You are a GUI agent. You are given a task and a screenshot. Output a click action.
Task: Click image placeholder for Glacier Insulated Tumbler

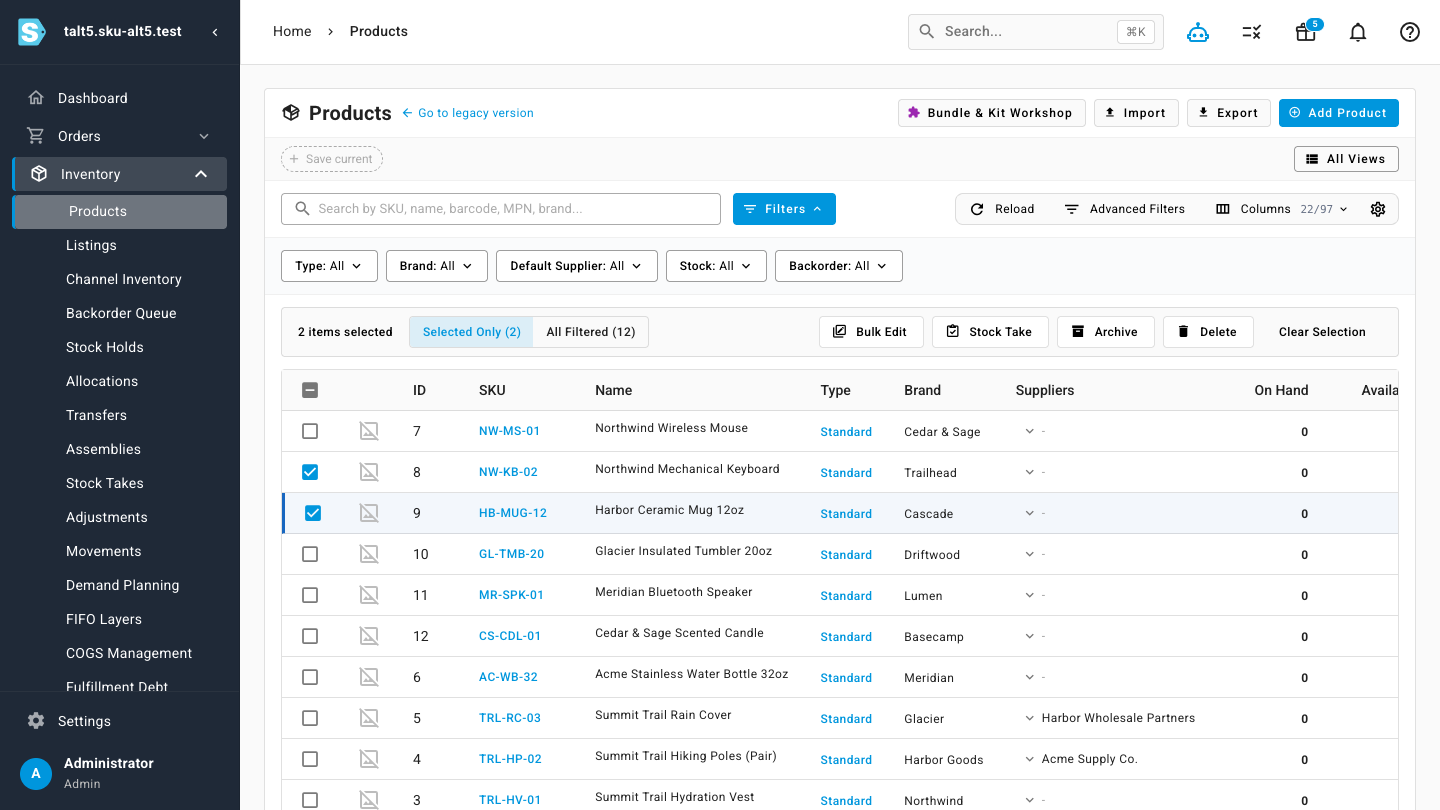coord(369,554)
